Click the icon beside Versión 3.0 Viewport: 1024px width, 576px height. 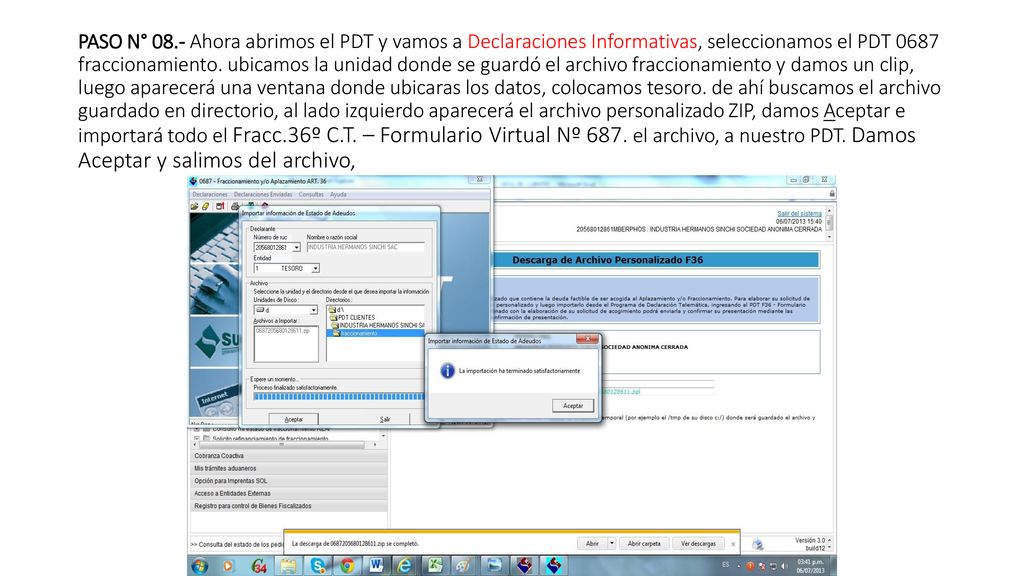758,544
